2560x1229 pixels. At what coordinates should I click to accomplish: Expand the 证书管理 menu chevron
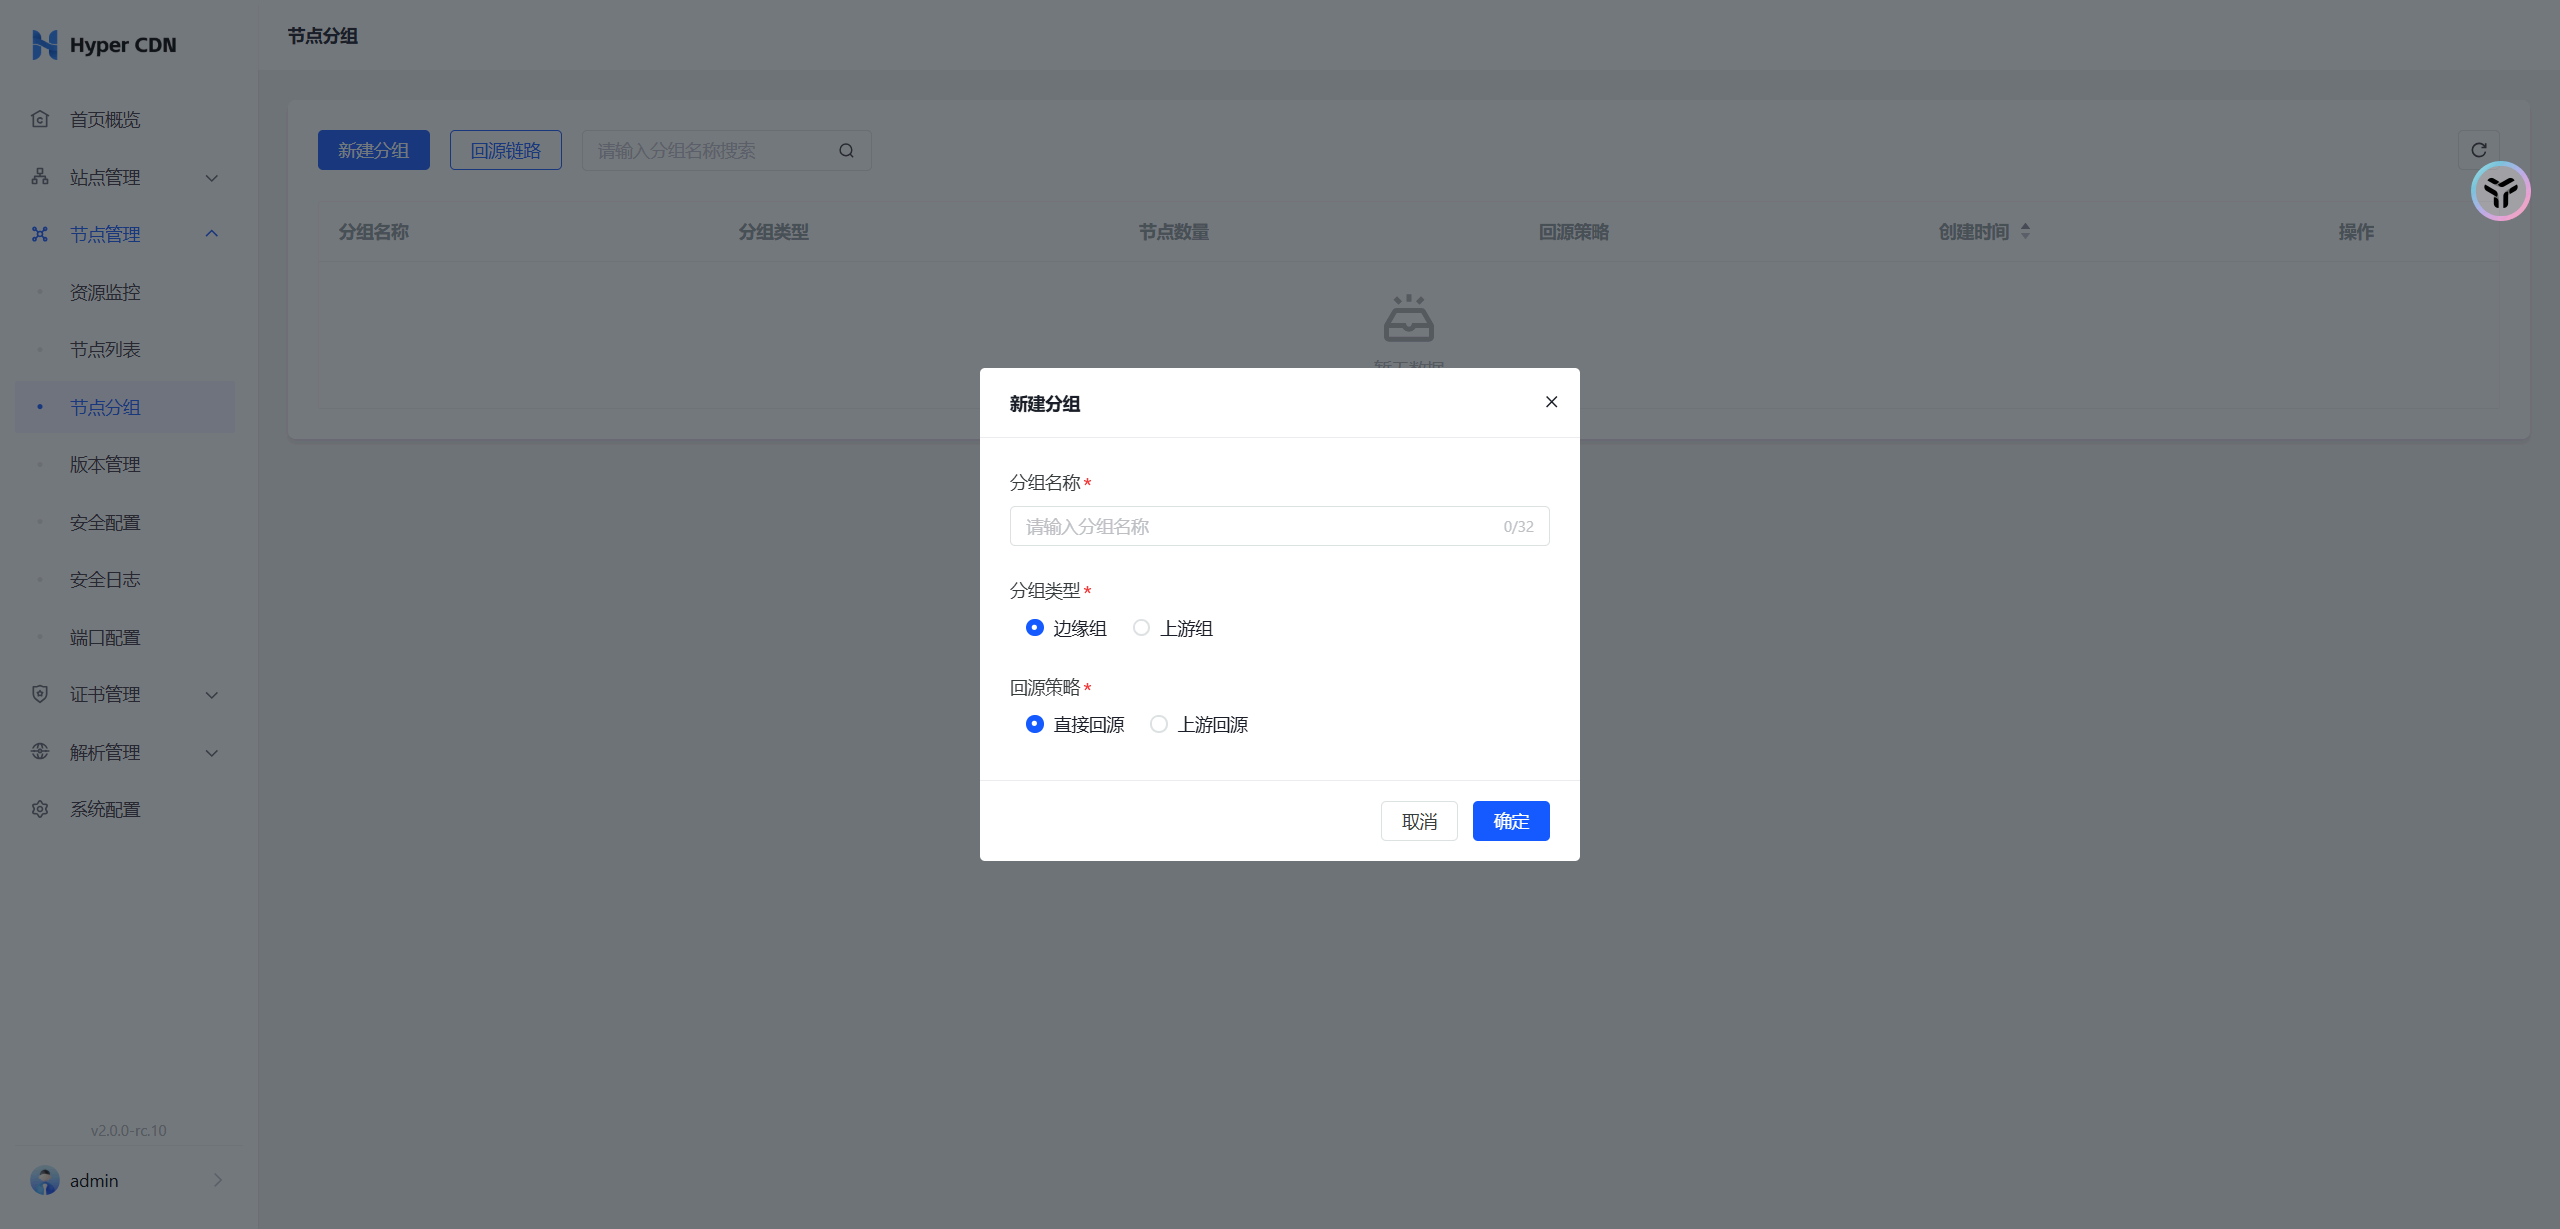212,695
